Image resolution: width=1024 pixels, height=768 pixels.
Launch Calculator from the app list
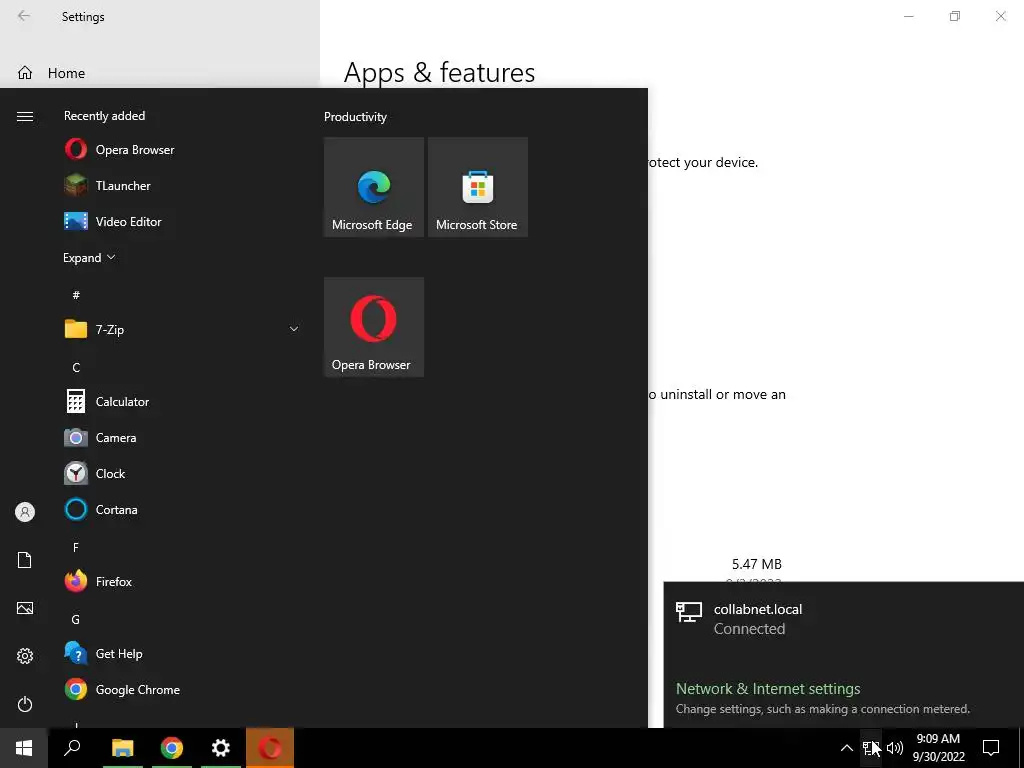click(183, 402)
